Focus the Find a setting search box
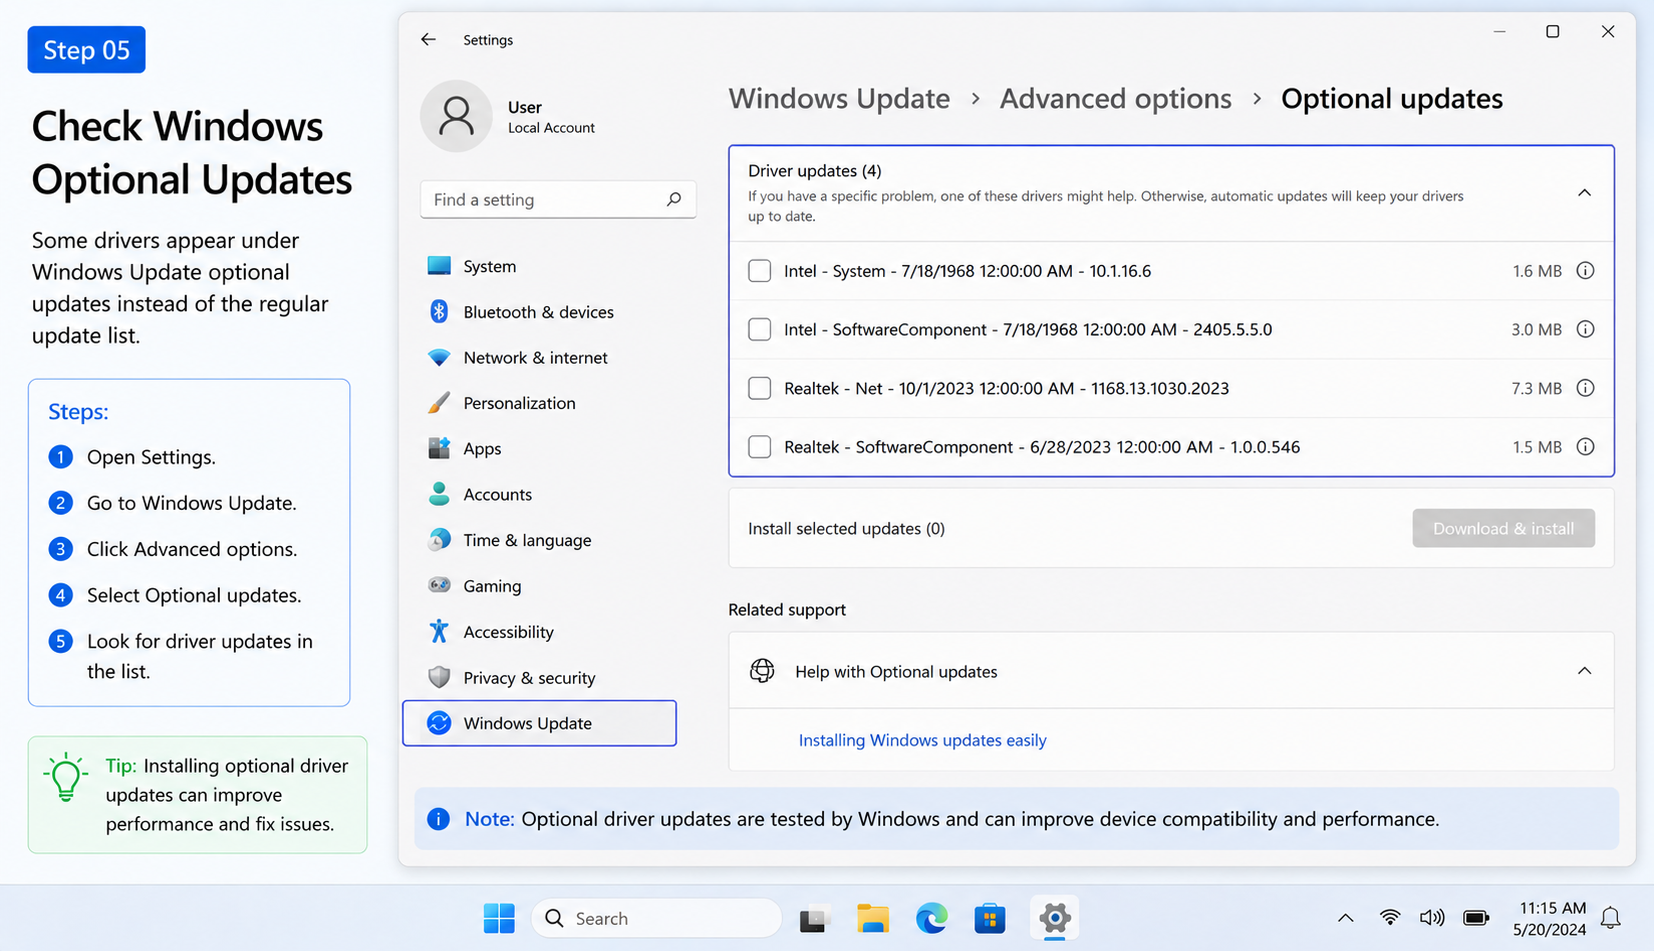This screenshot has height=951, width=1654. click(x=558, y=199)
